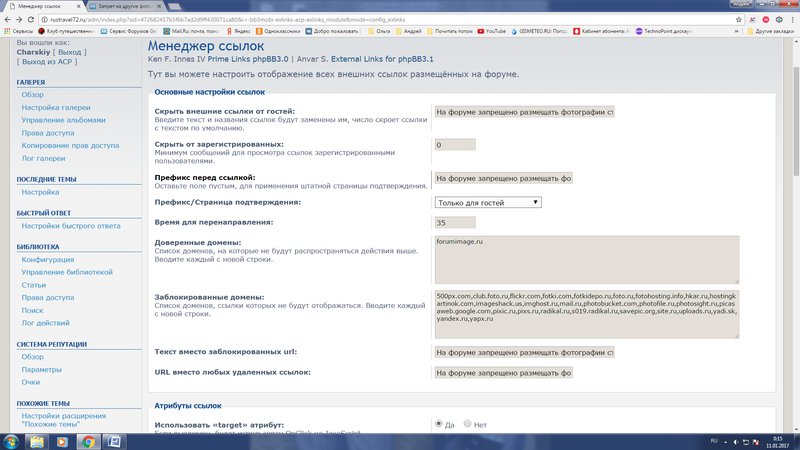Image resolution: width=800 pixels, height=450 pixels.
Task: Select the "Да" radio button for target attribute
Action: point(439,424)
